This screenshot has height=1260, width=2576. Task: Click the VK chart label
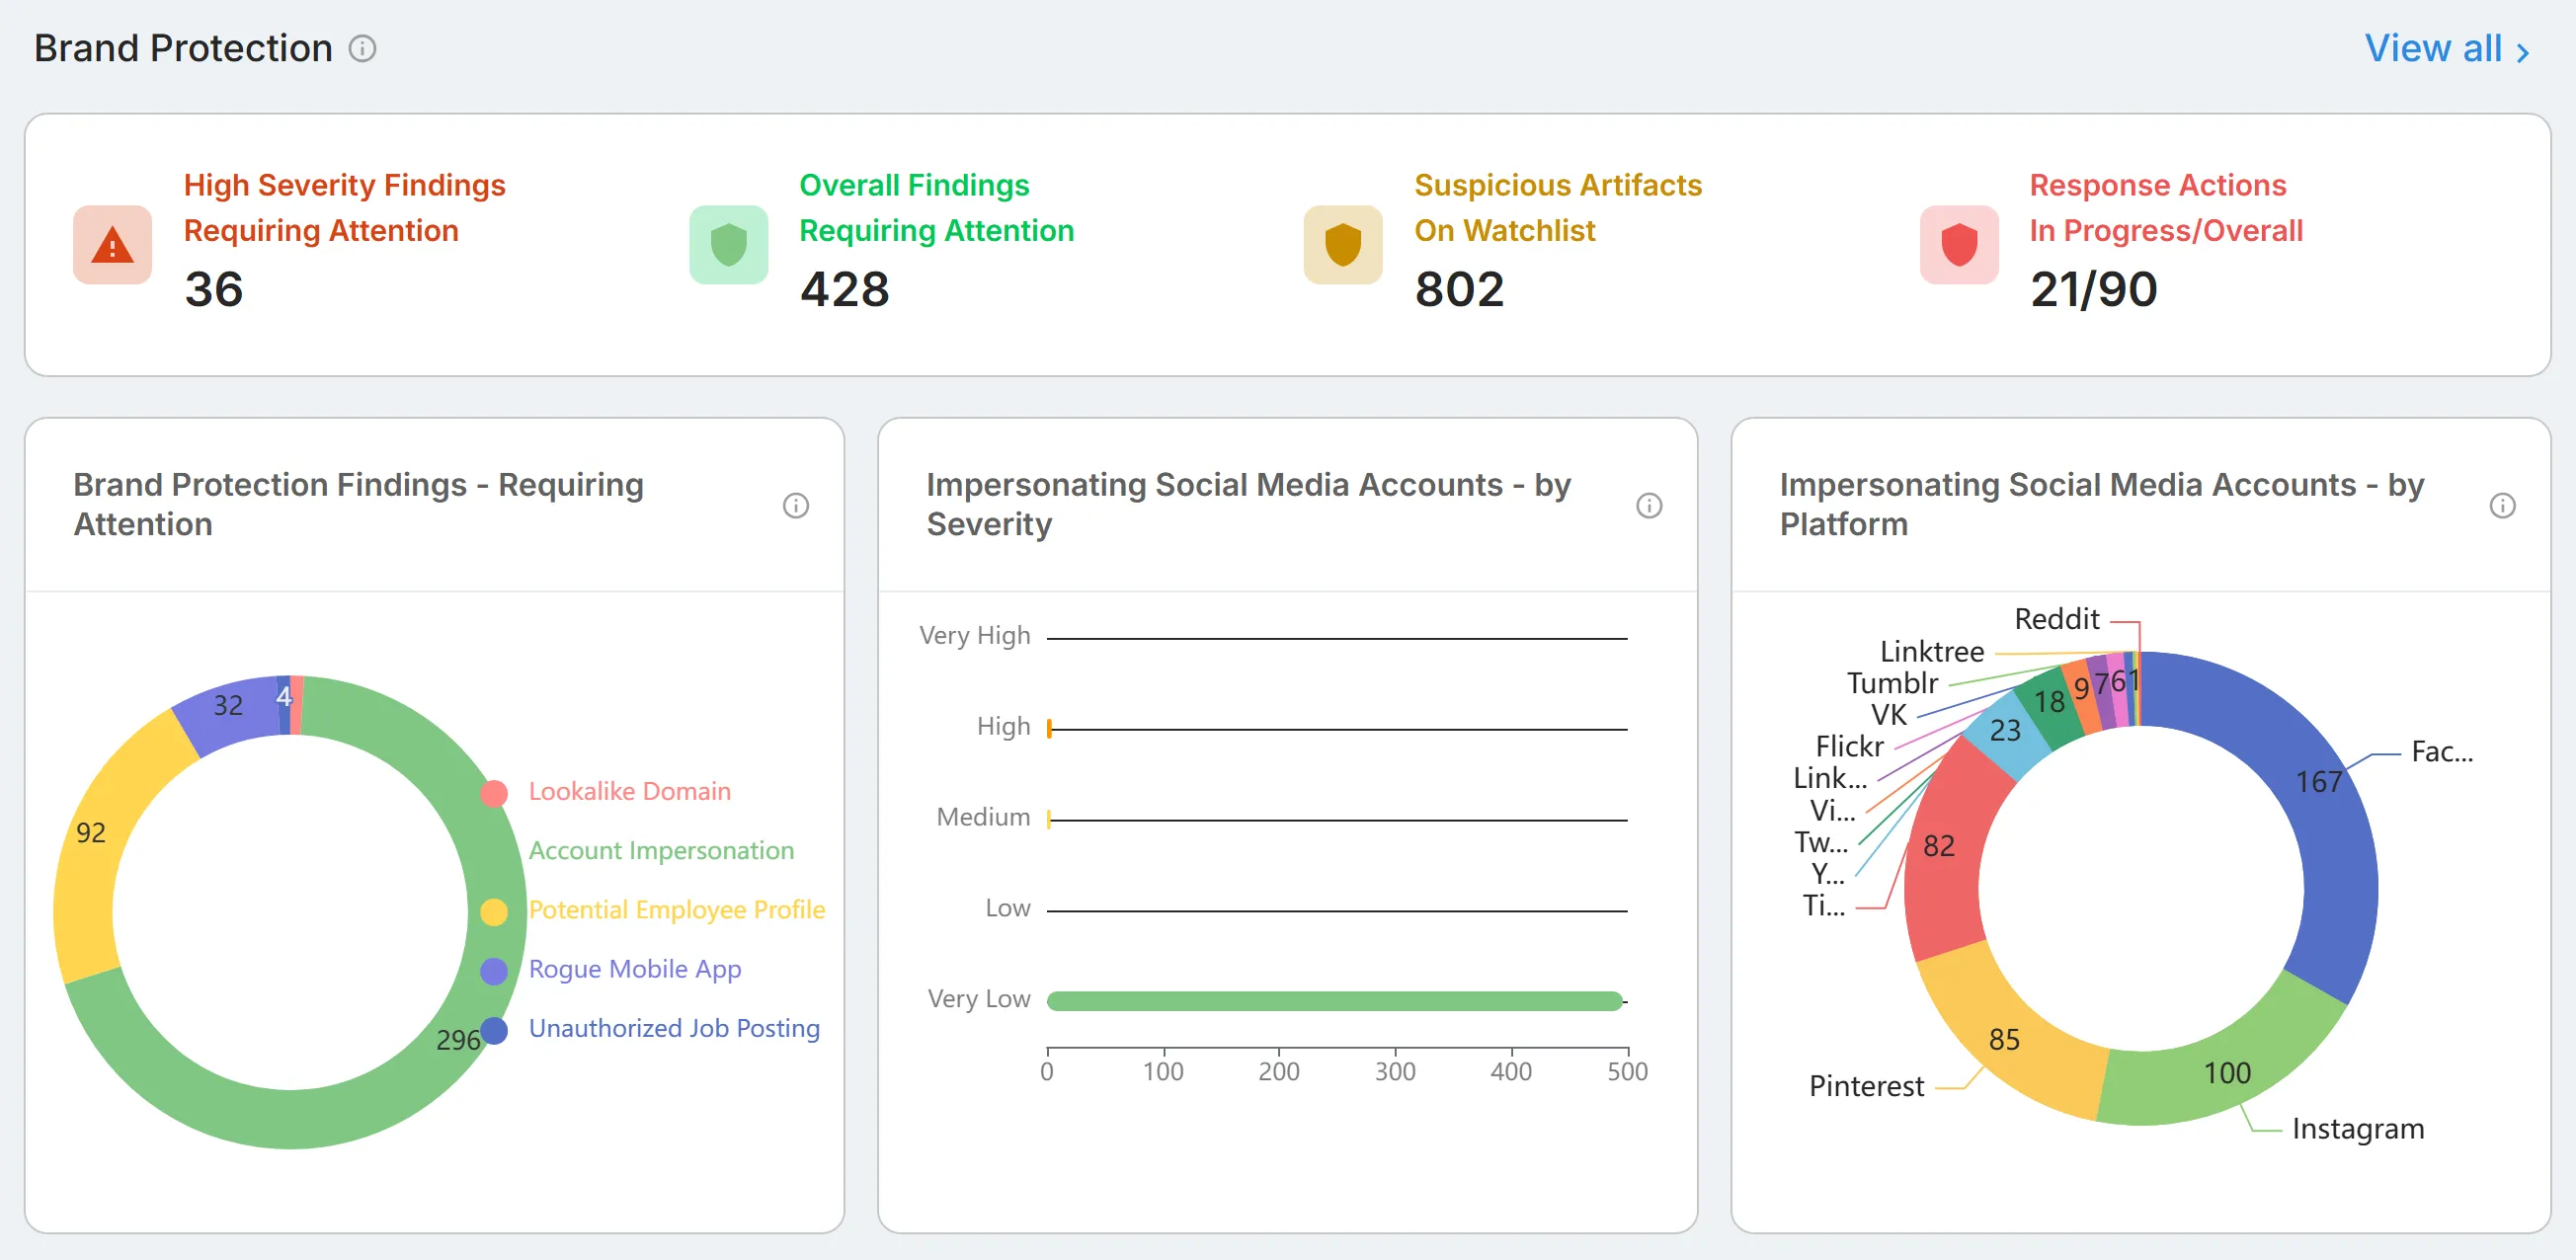coord(1888,715)
